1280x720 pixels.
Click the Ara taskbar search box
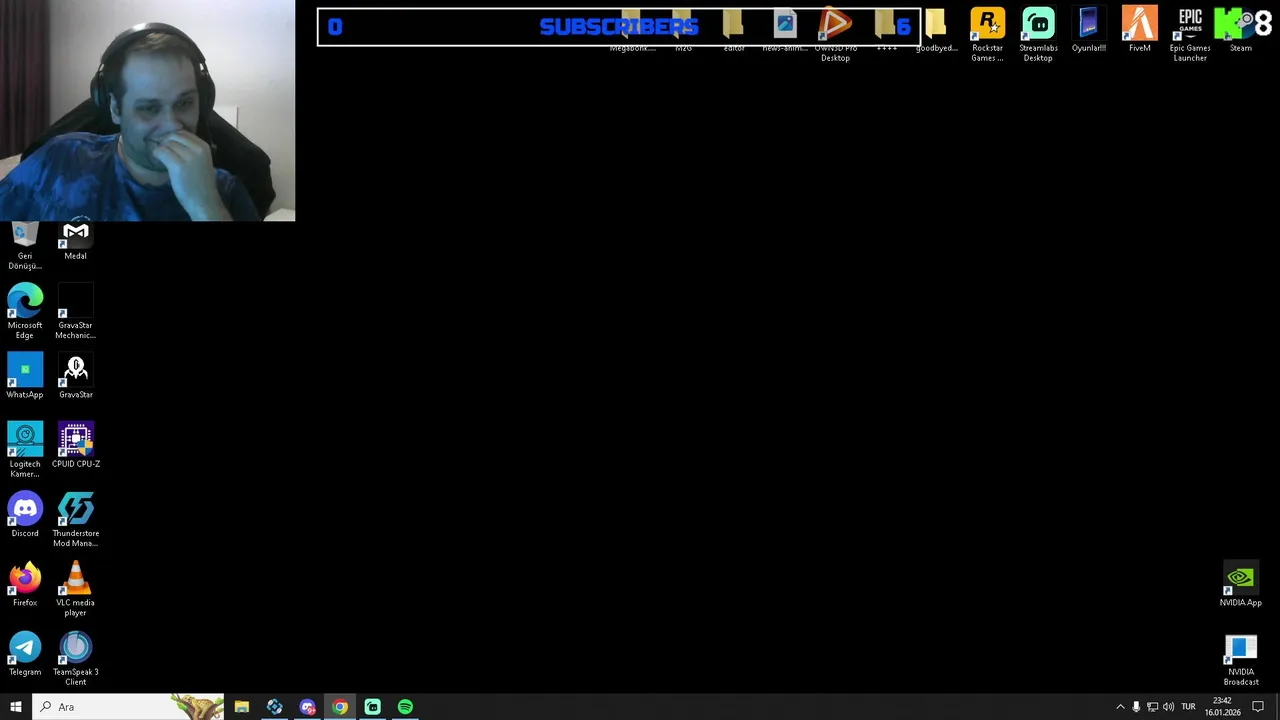click(128, 707)
